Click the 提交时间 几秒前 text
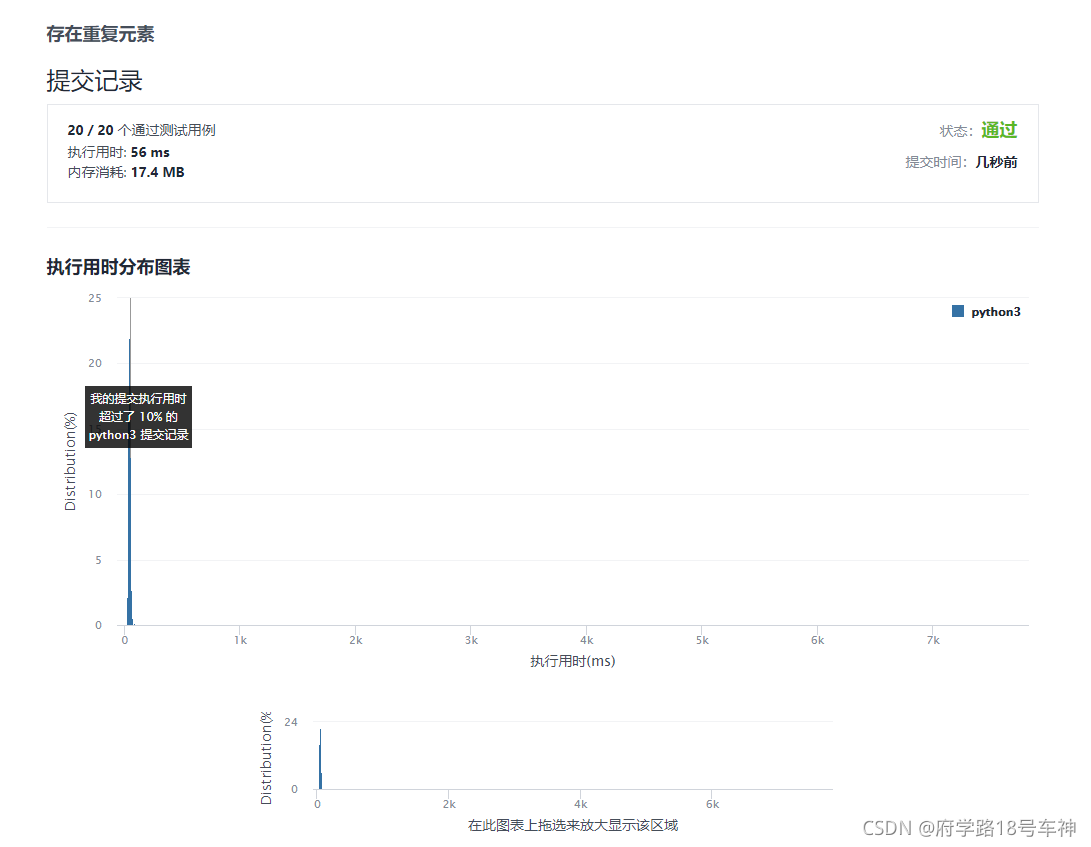This screenshot has width=1091, height=847. 961,162
